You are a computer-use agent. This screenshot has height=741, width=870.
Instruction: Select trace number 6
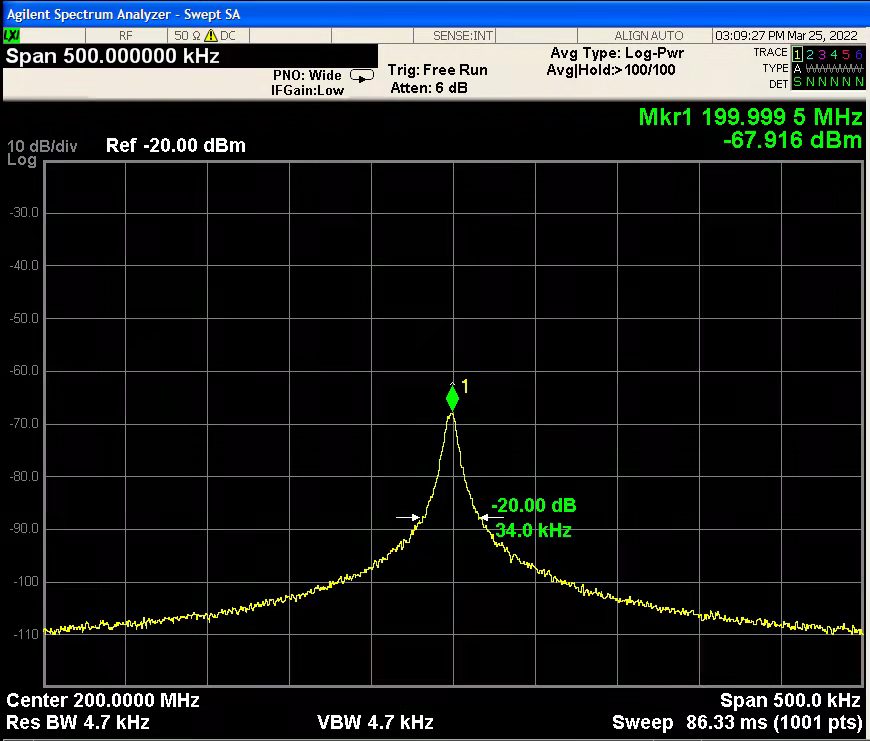click(x=858, y=53)
